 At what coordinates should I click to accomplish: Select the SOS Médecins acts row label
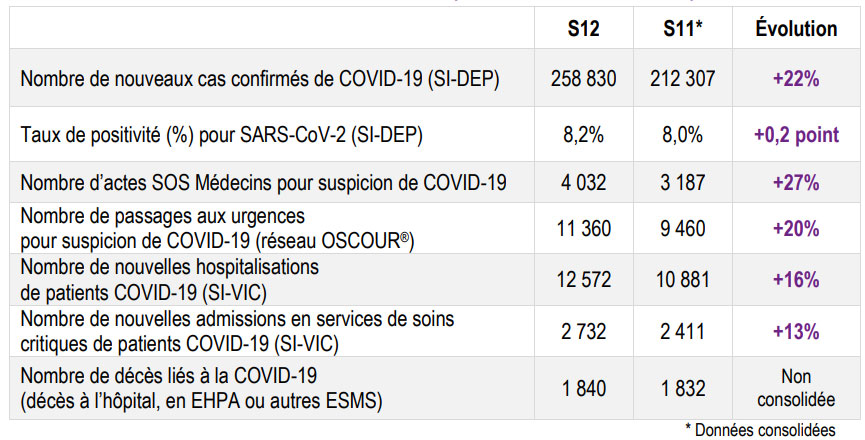coord(263,183)
